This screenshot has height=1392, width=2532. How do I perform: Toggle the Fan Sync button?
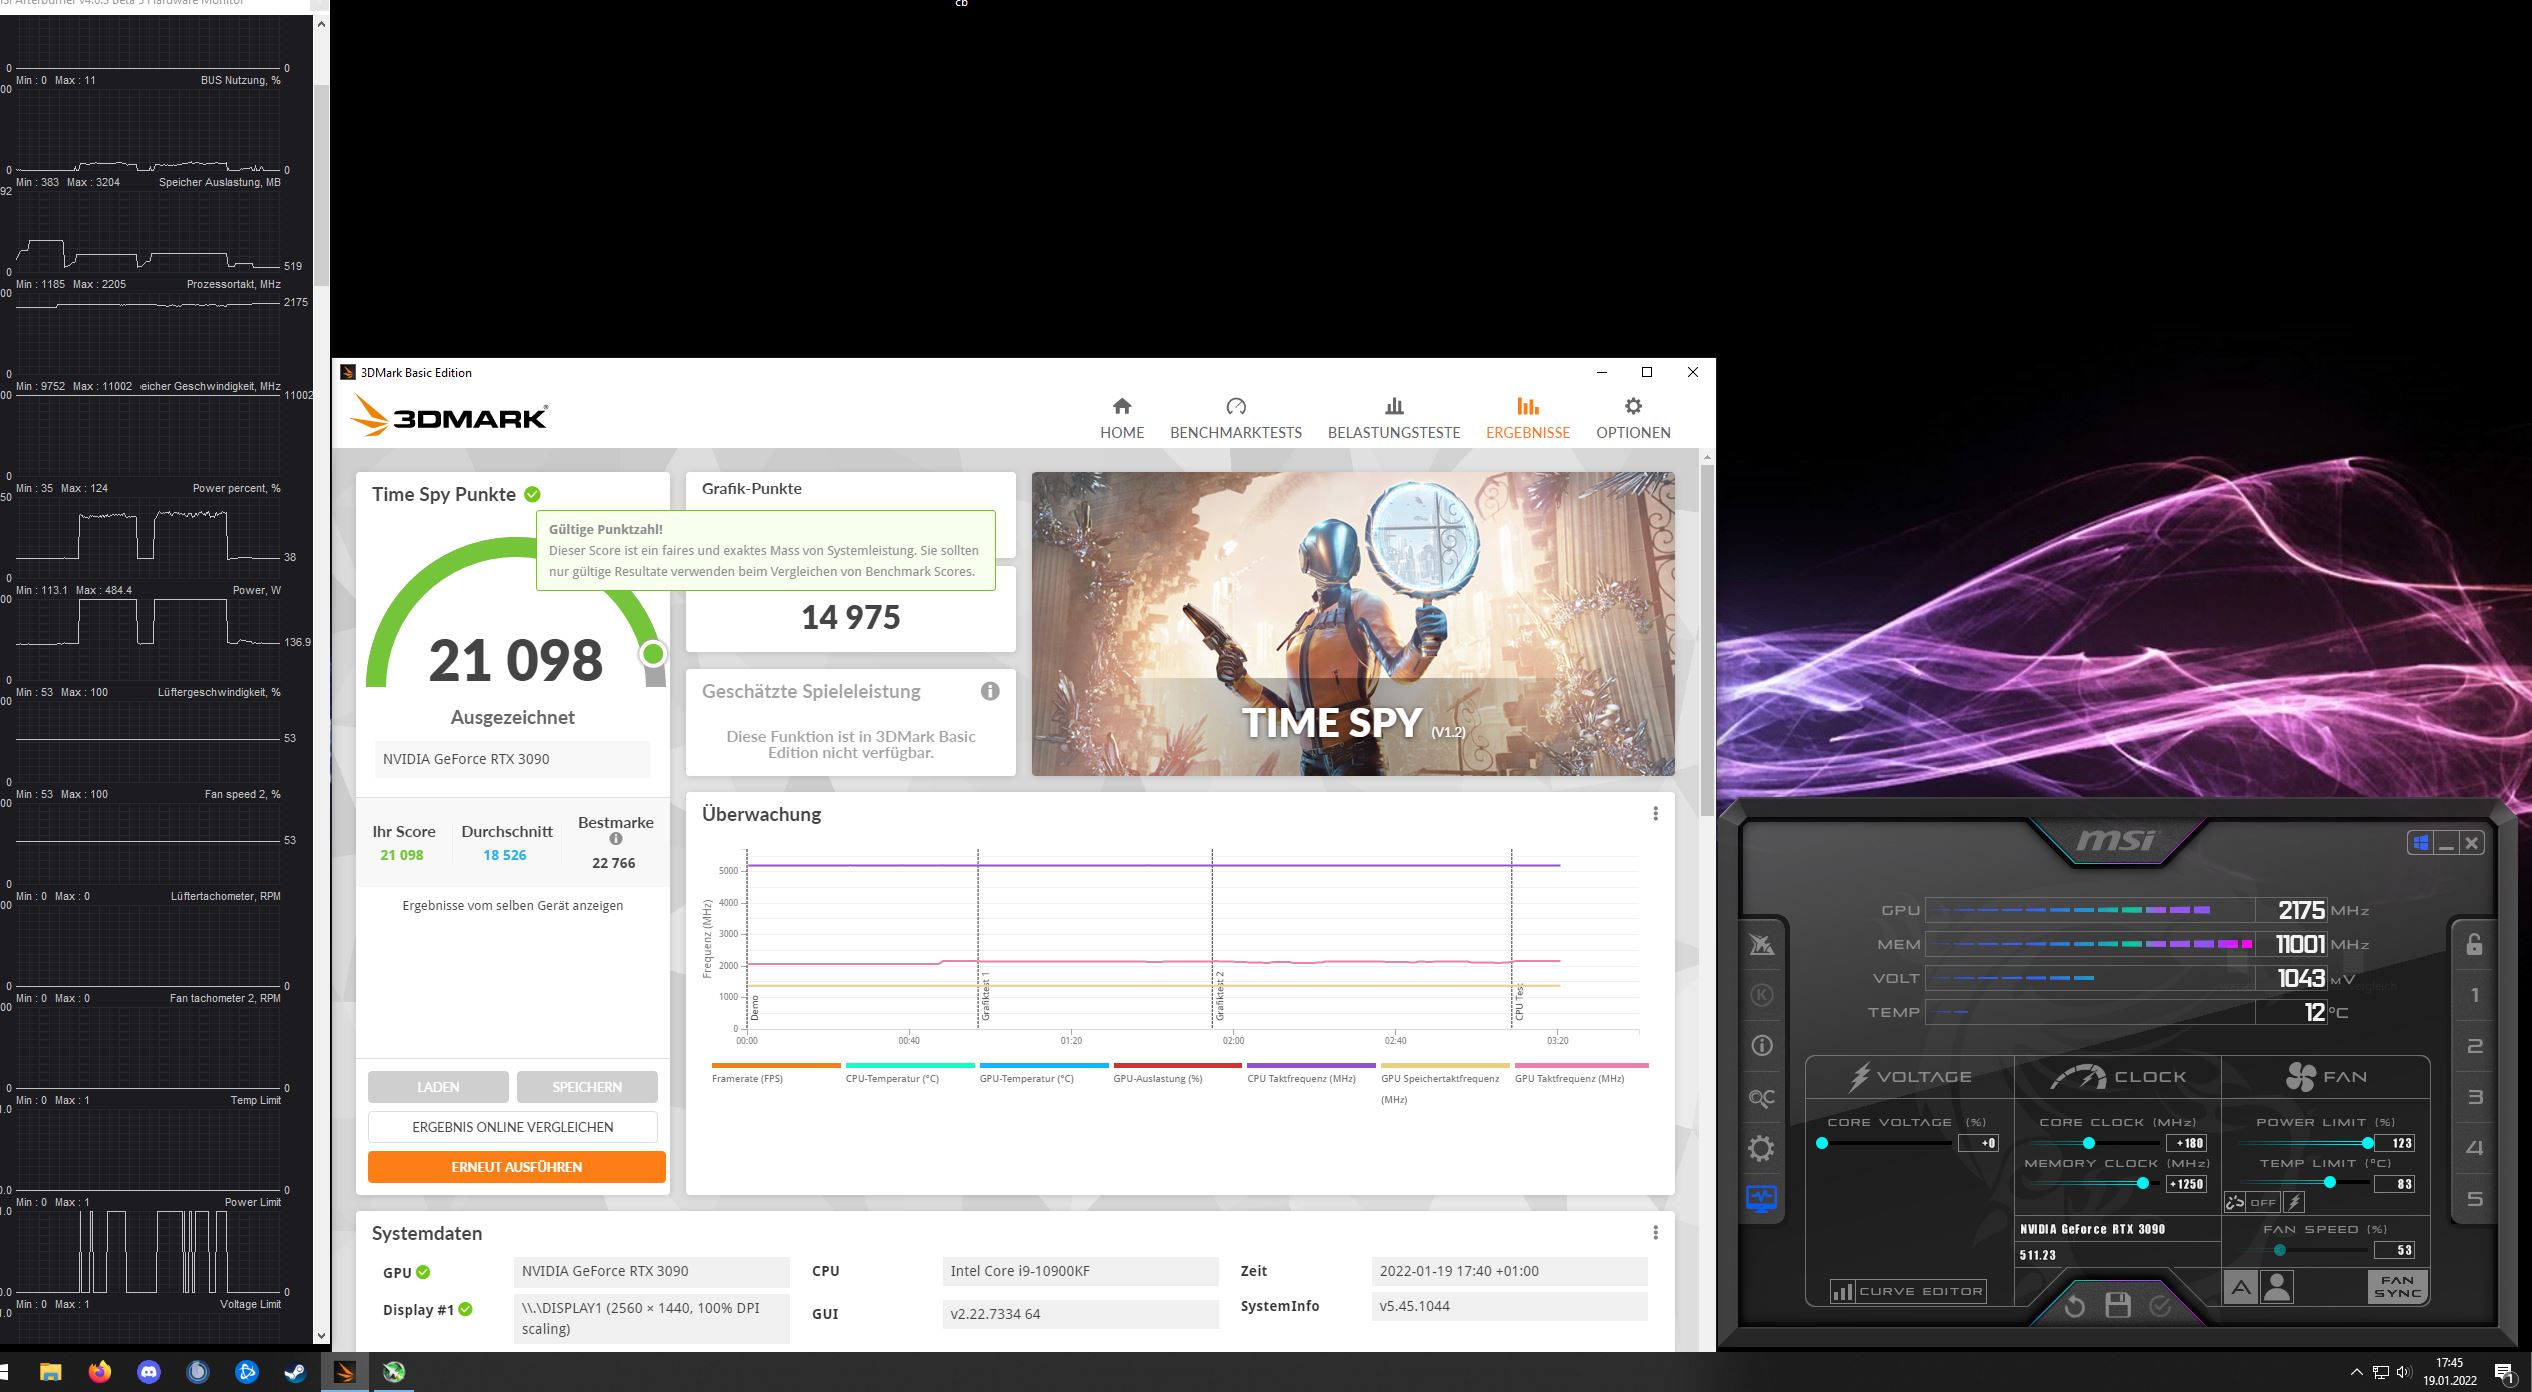click(2396, 1286)
